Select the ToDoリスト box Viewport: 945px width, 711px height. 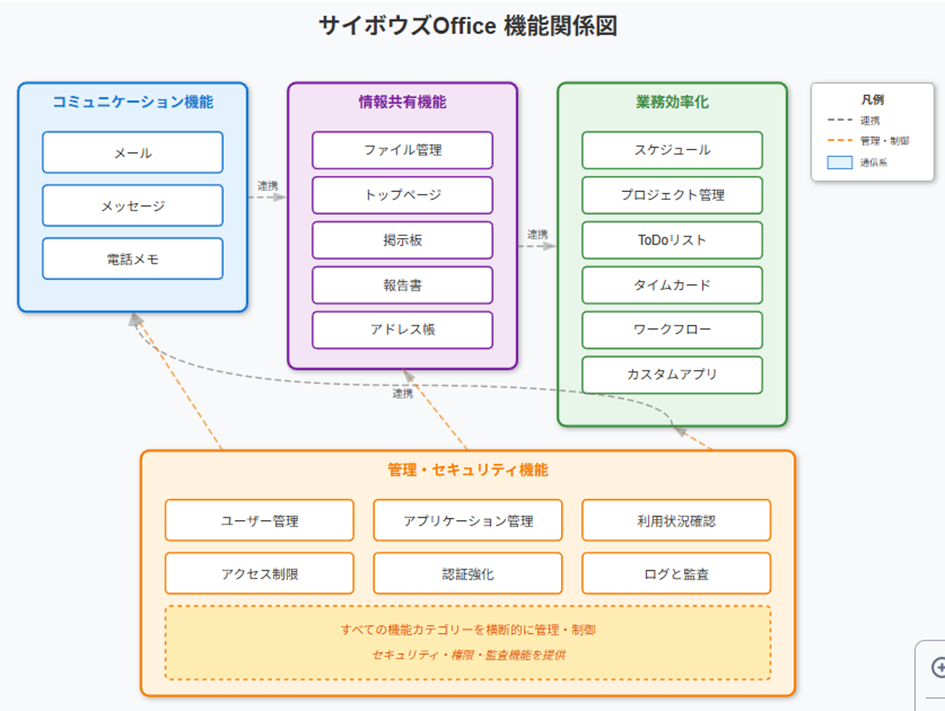point(672,240)
